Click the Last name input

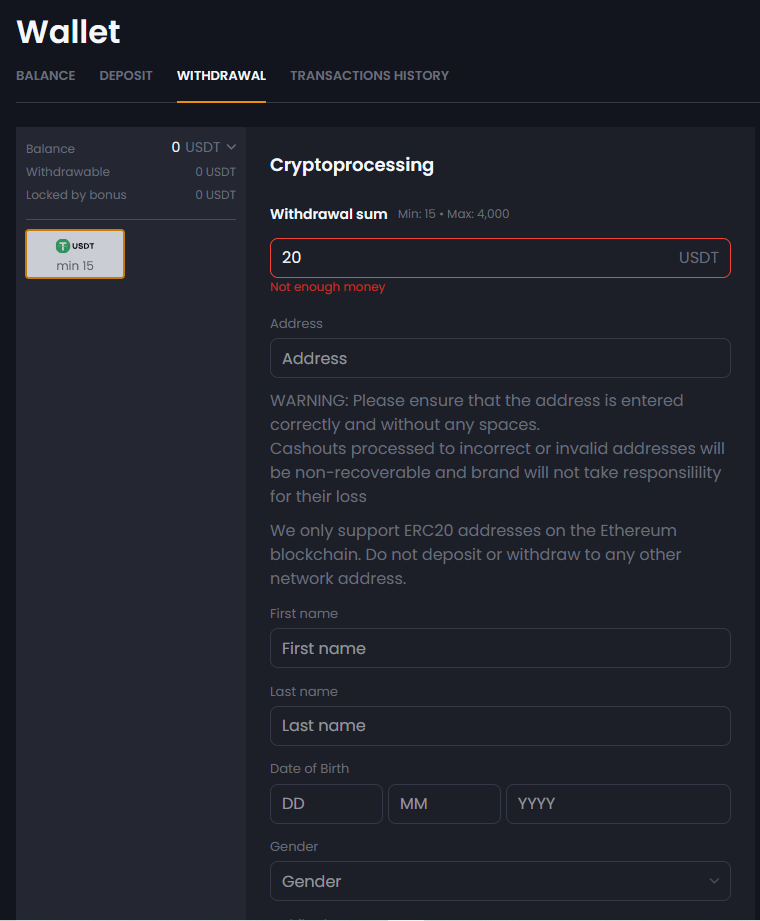click(500, 726)
